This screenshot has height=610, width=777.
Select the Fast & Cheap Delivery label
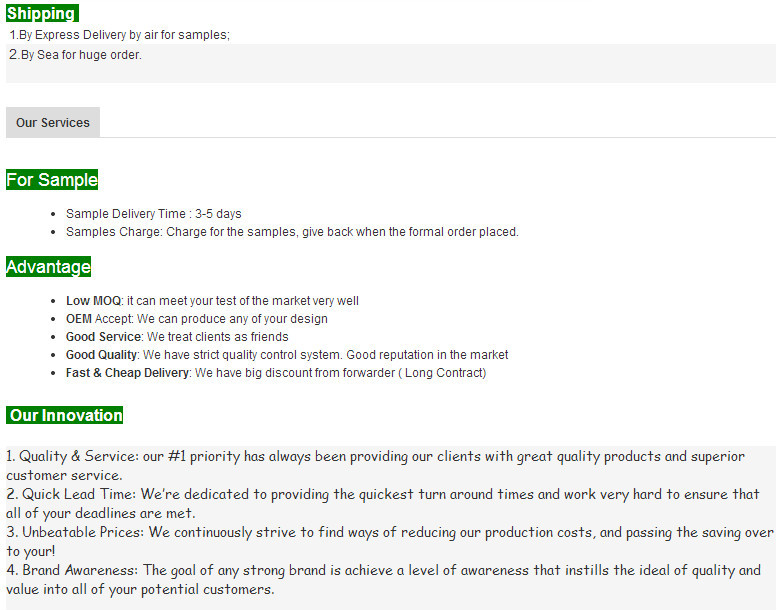[x=127, y=373]
